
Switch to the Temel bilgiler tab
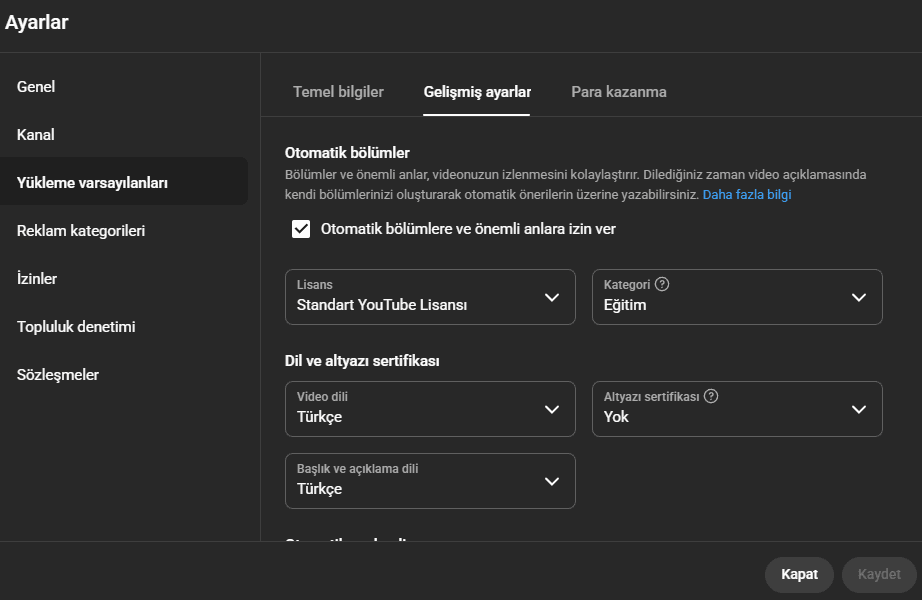[338, 92]
